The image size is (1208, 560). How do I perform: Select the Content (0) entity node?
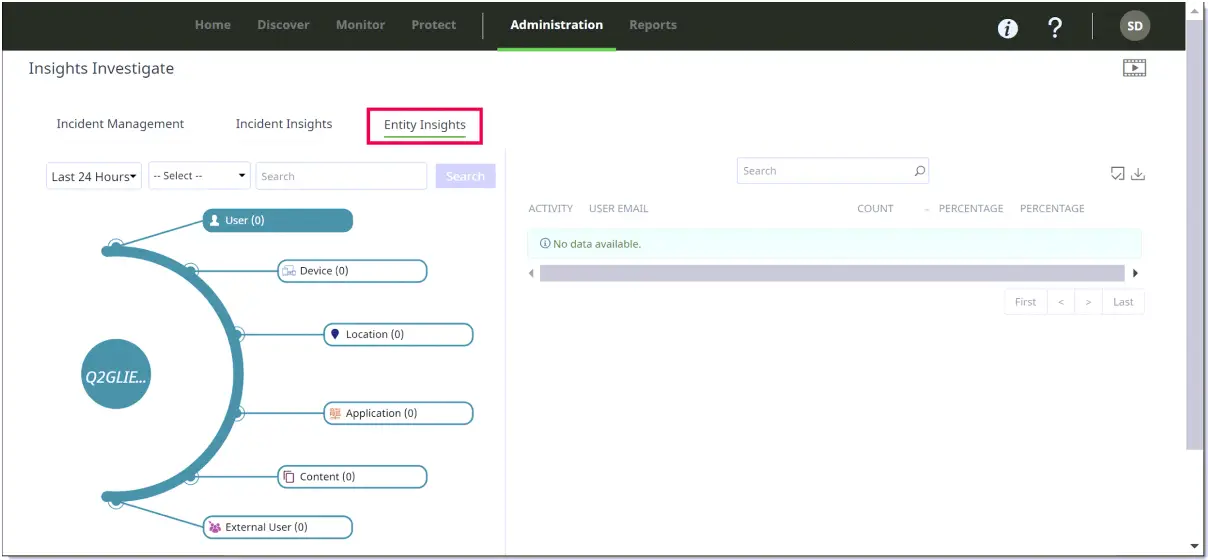point(352,477)
